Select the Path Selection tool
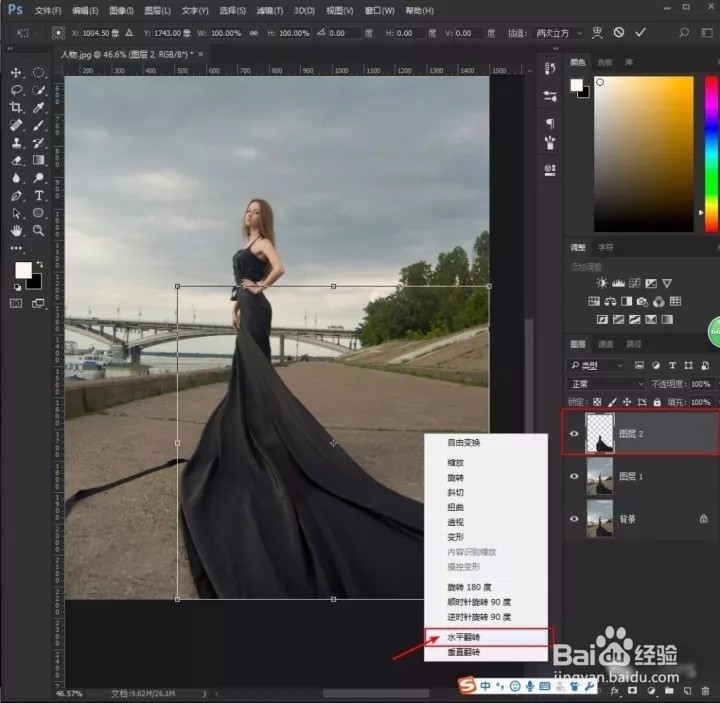Viewport: 720px width, 703px height. pyautogui.click(x=16, y=213)
